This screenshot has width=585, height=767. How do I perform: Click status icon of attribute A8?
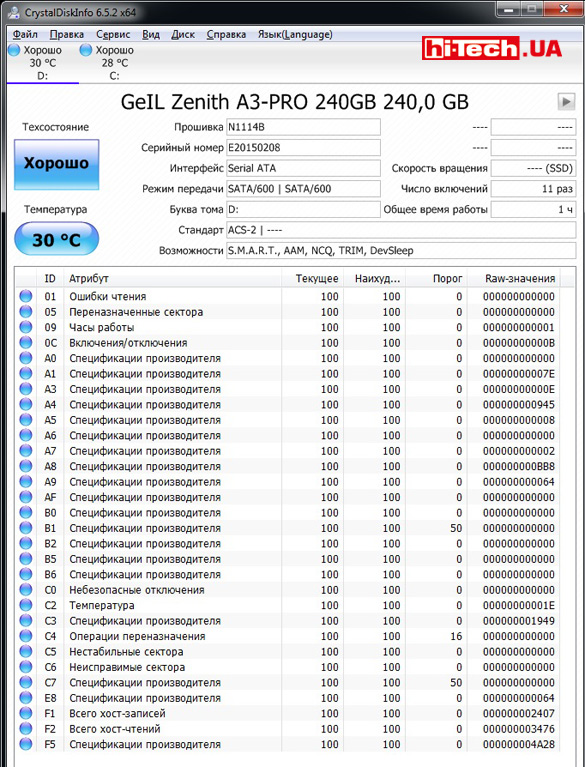pyautogui.click(x=26, y=466)
